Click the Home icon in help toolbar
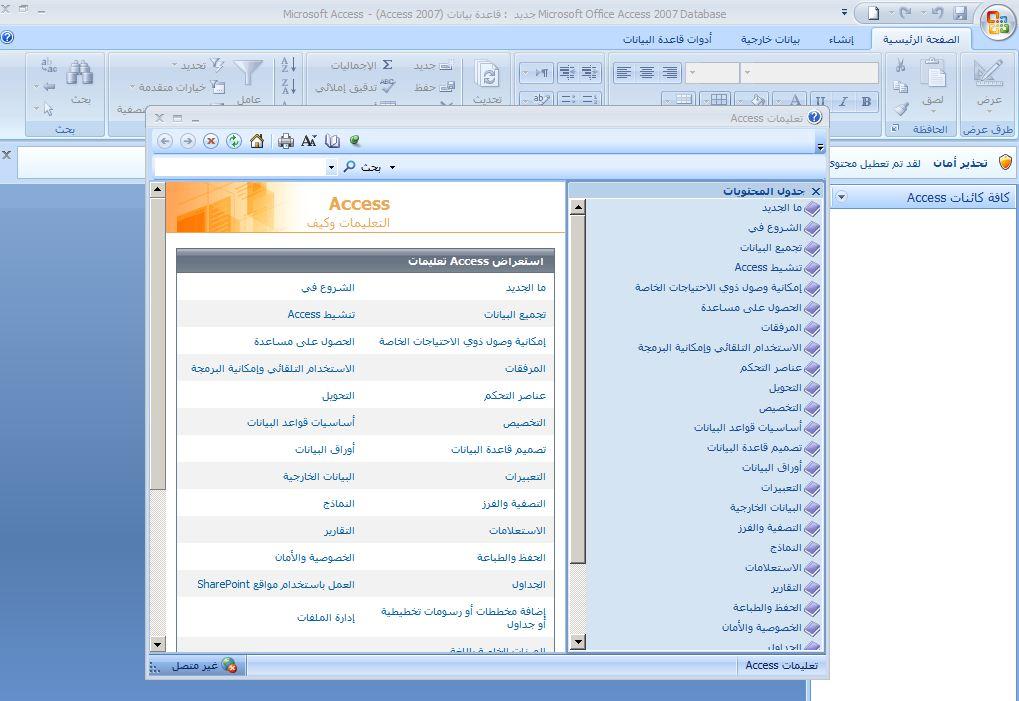Image resolution: width=1019 pixels, height=701 pixels. [257, 141]
